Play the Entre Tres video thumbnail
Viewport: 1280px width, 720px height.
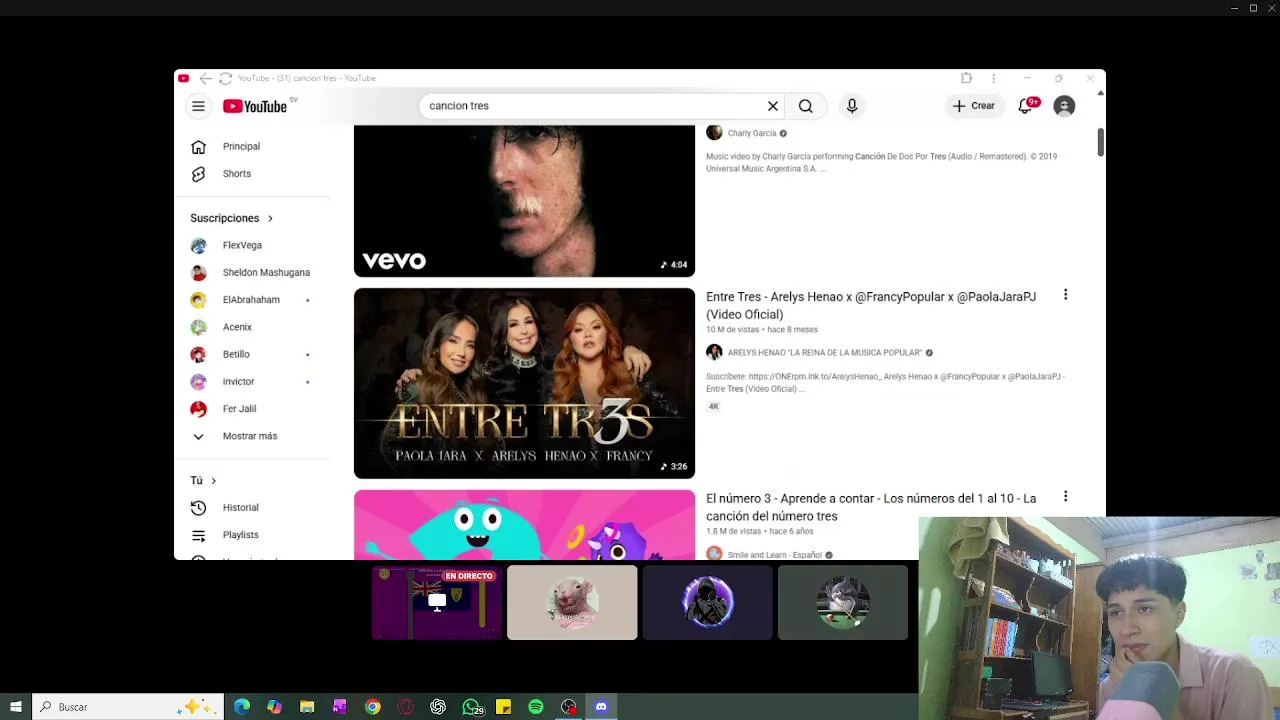coord(524,383)
